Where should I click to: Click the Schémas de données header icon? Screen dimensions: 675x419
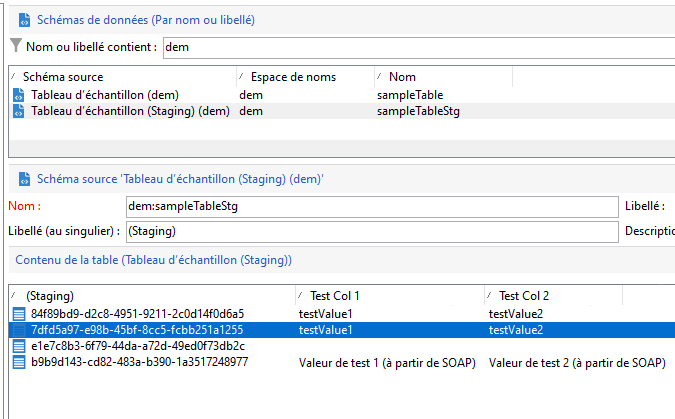pyautogui.click(x=24, y=20)
